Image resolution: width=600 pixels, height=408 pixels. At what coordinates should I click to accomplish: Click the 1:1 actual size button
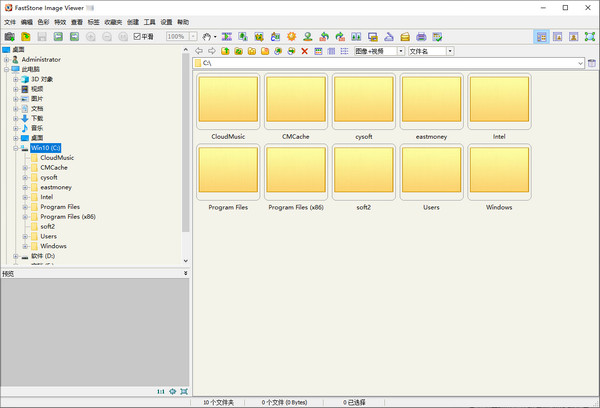[160, 391]
